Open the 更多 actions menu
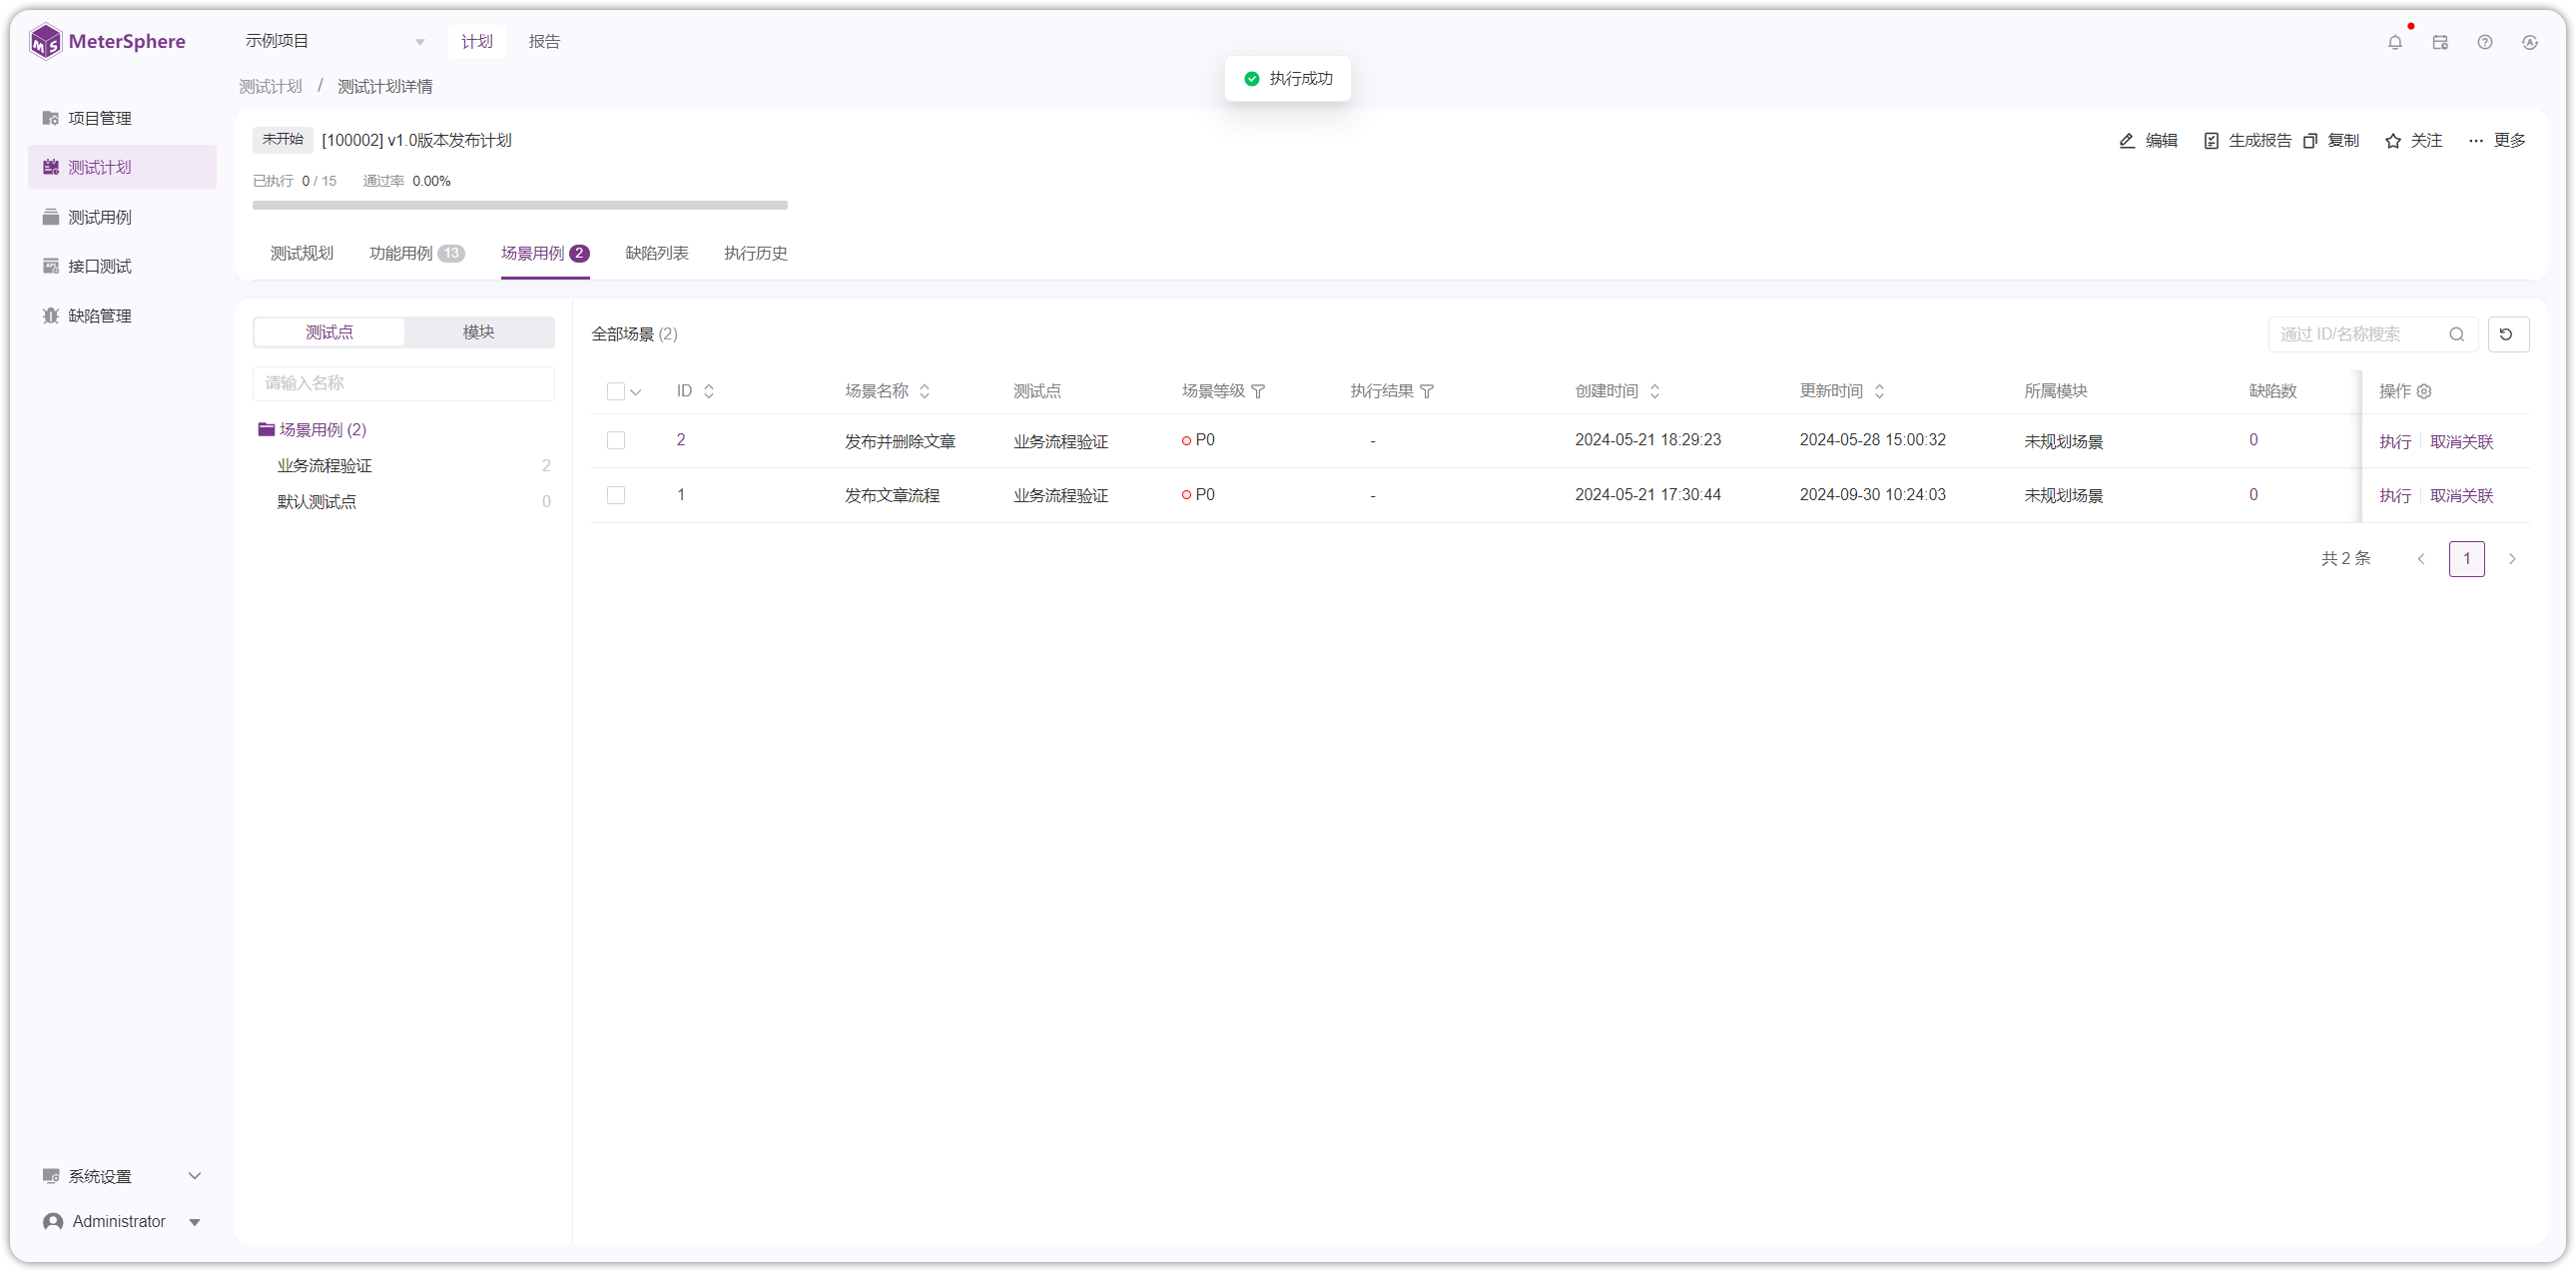 pyautogui.click(x=2496, y=140)
